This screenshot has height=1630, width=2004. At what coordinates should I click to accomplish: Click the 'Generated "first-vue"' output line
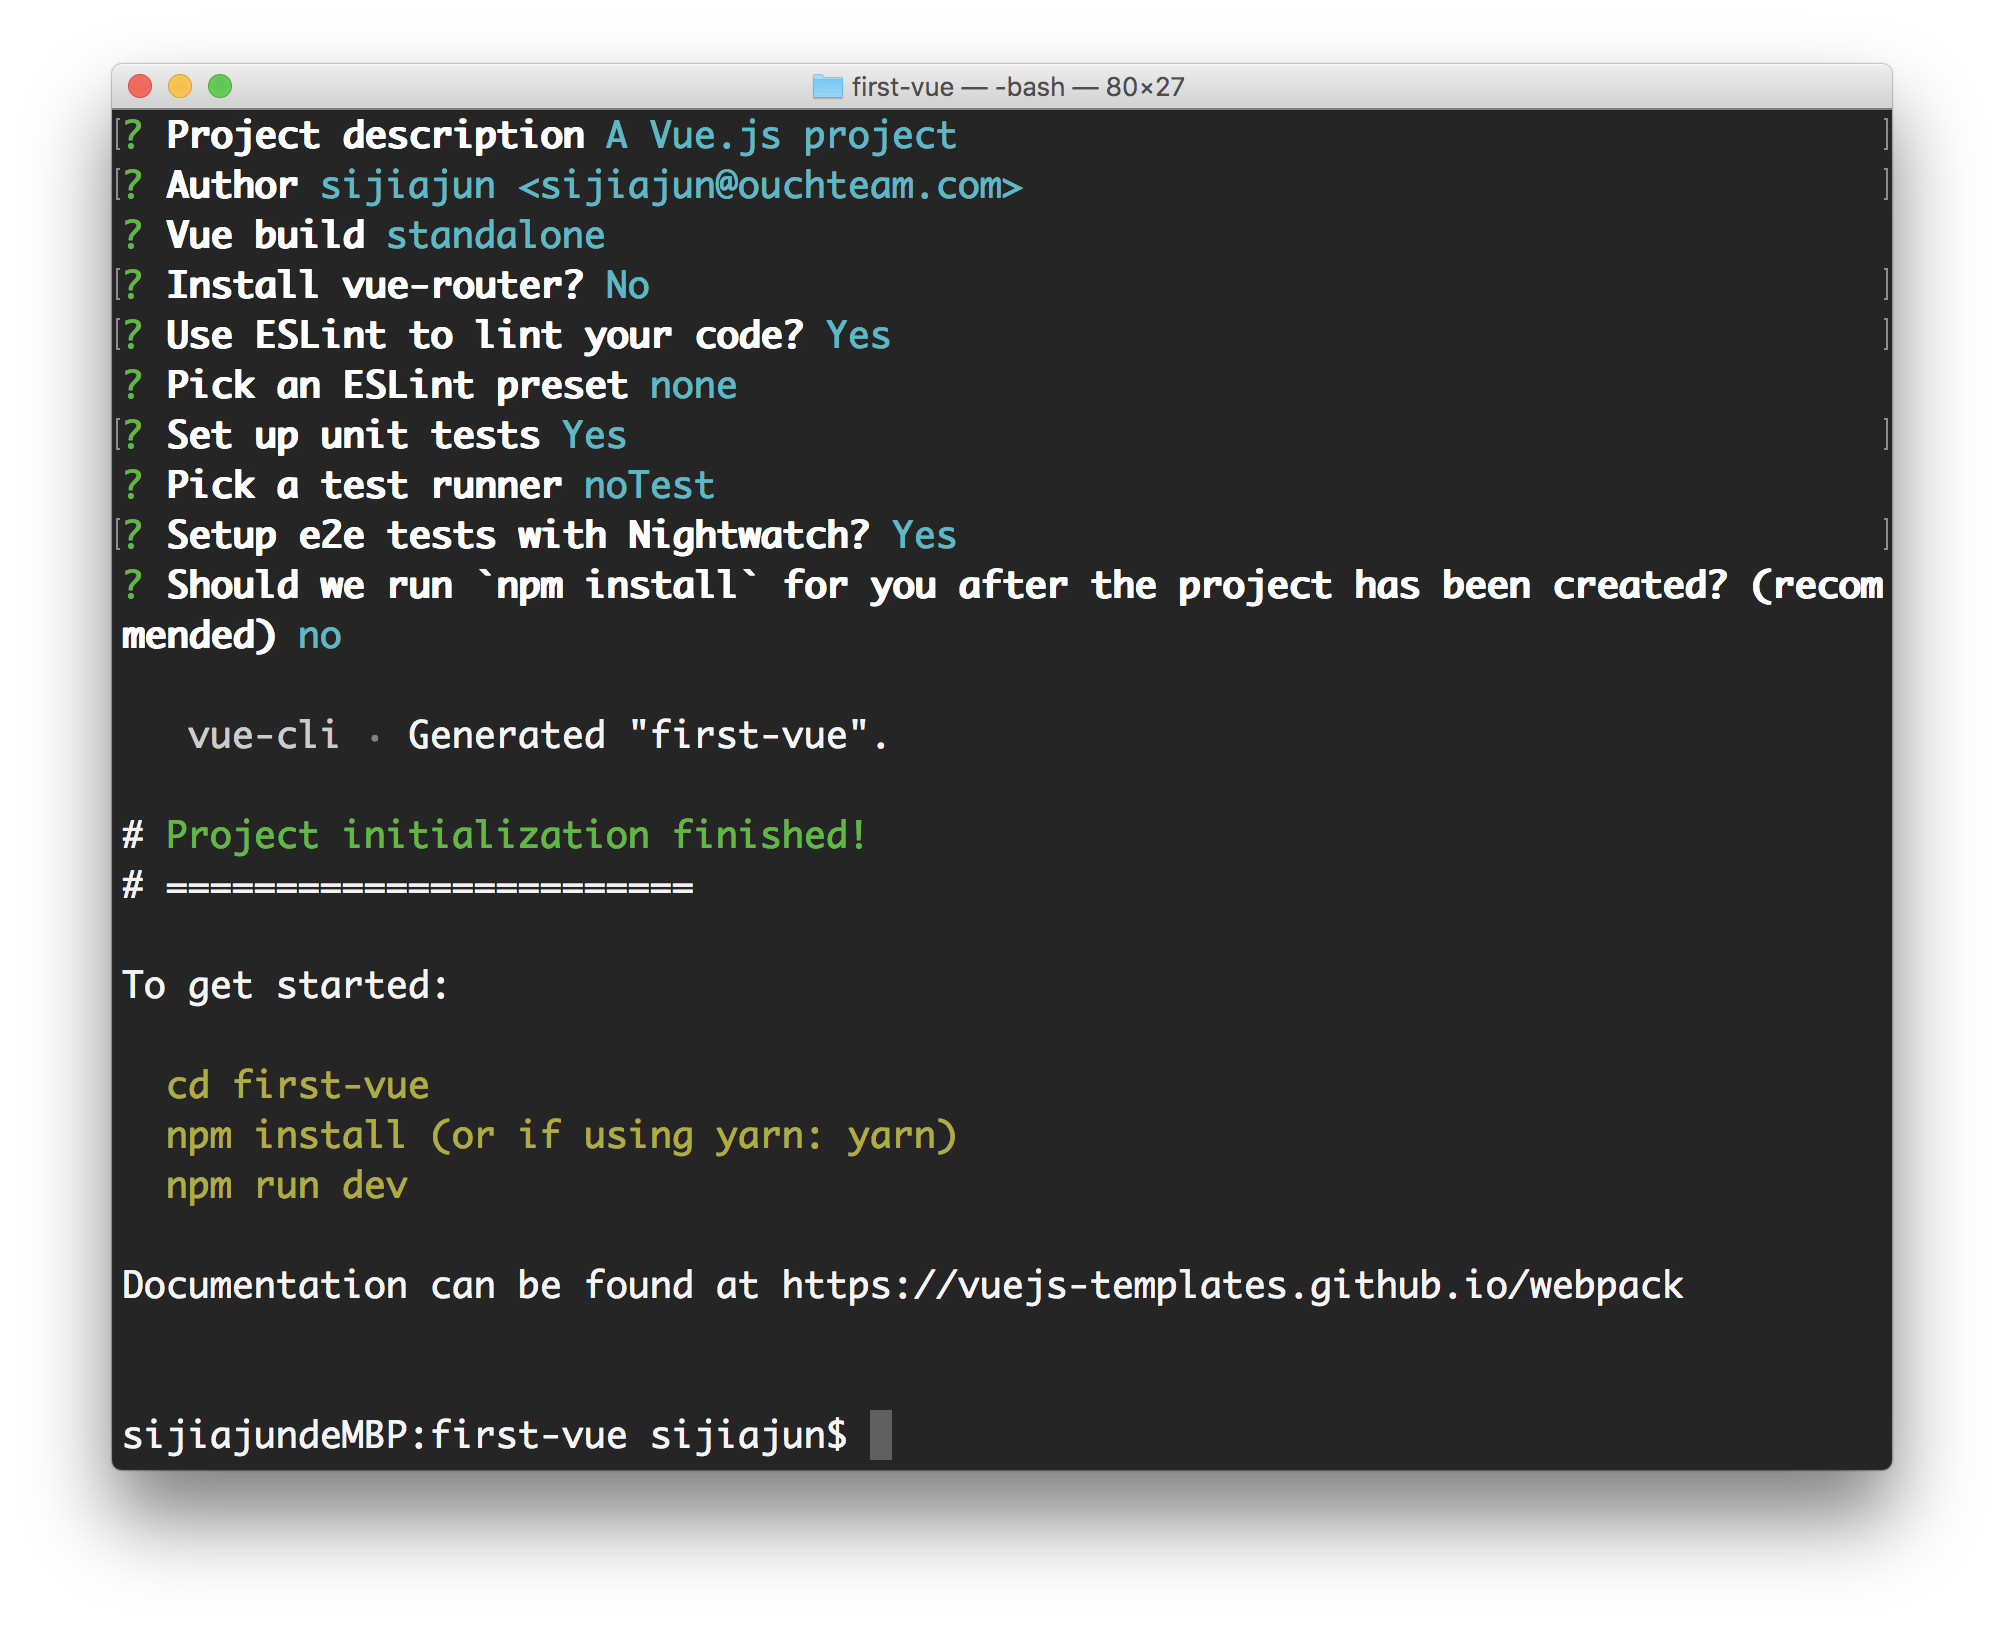click(647, 736)
